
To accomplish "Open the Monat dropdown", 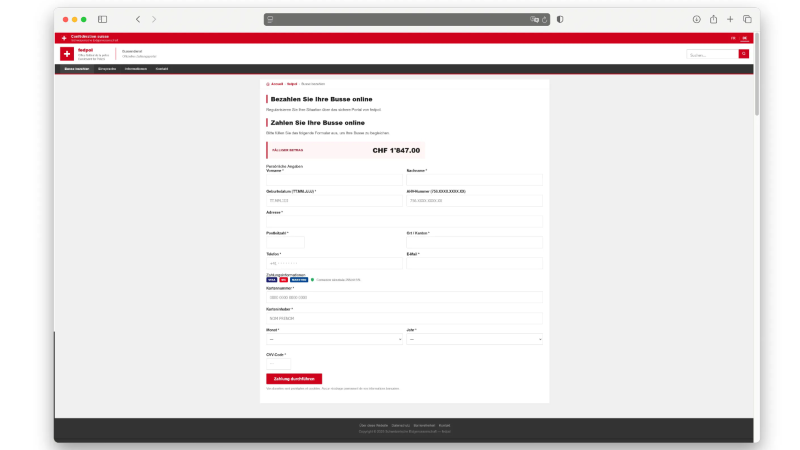I will pyautogui.click(x=334, y=339).
